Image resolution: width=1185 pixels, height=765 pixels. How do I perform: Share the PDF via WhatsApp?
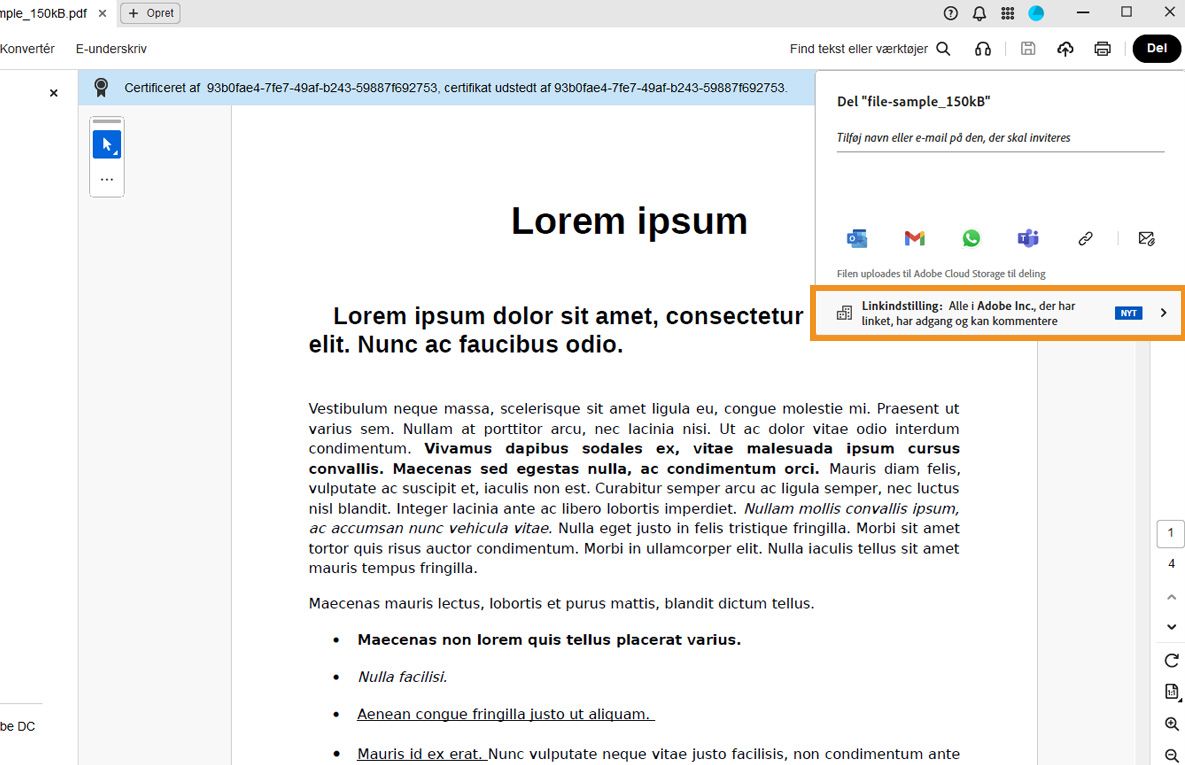(971, 238)
